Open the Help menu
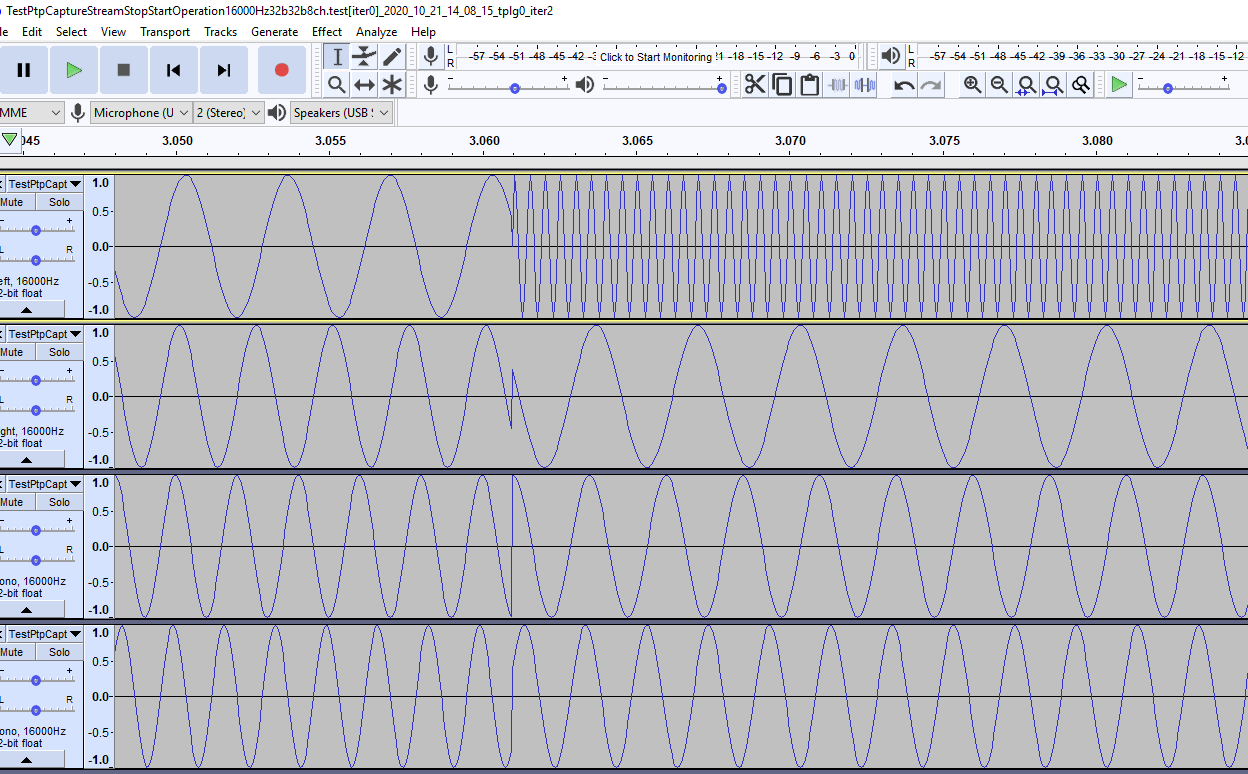The height and width of the screenshot is (774, 1248). point(423,32)
